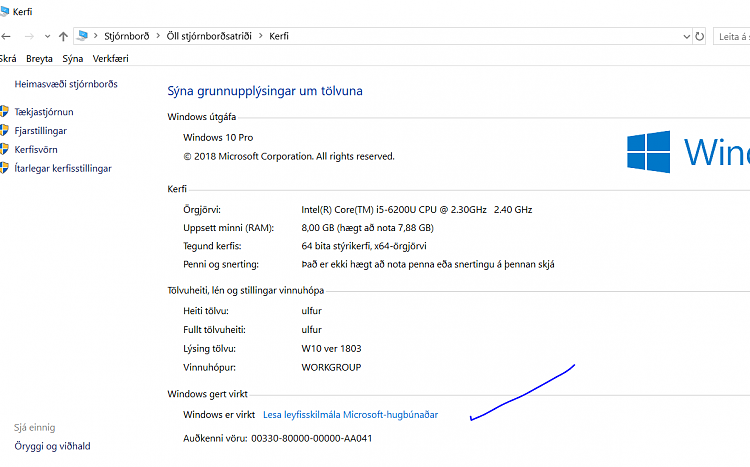Click the Intel Core i5-6200U processor value
This screenshot has height=467, width=750.
click(417, 210)
